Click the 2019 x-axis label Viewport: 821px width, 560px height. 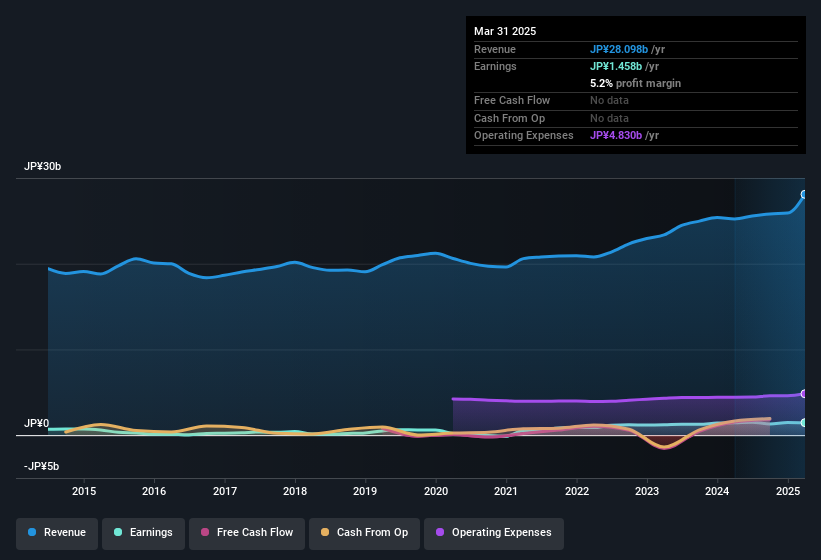pyautogui.click(x=365, y=491)
